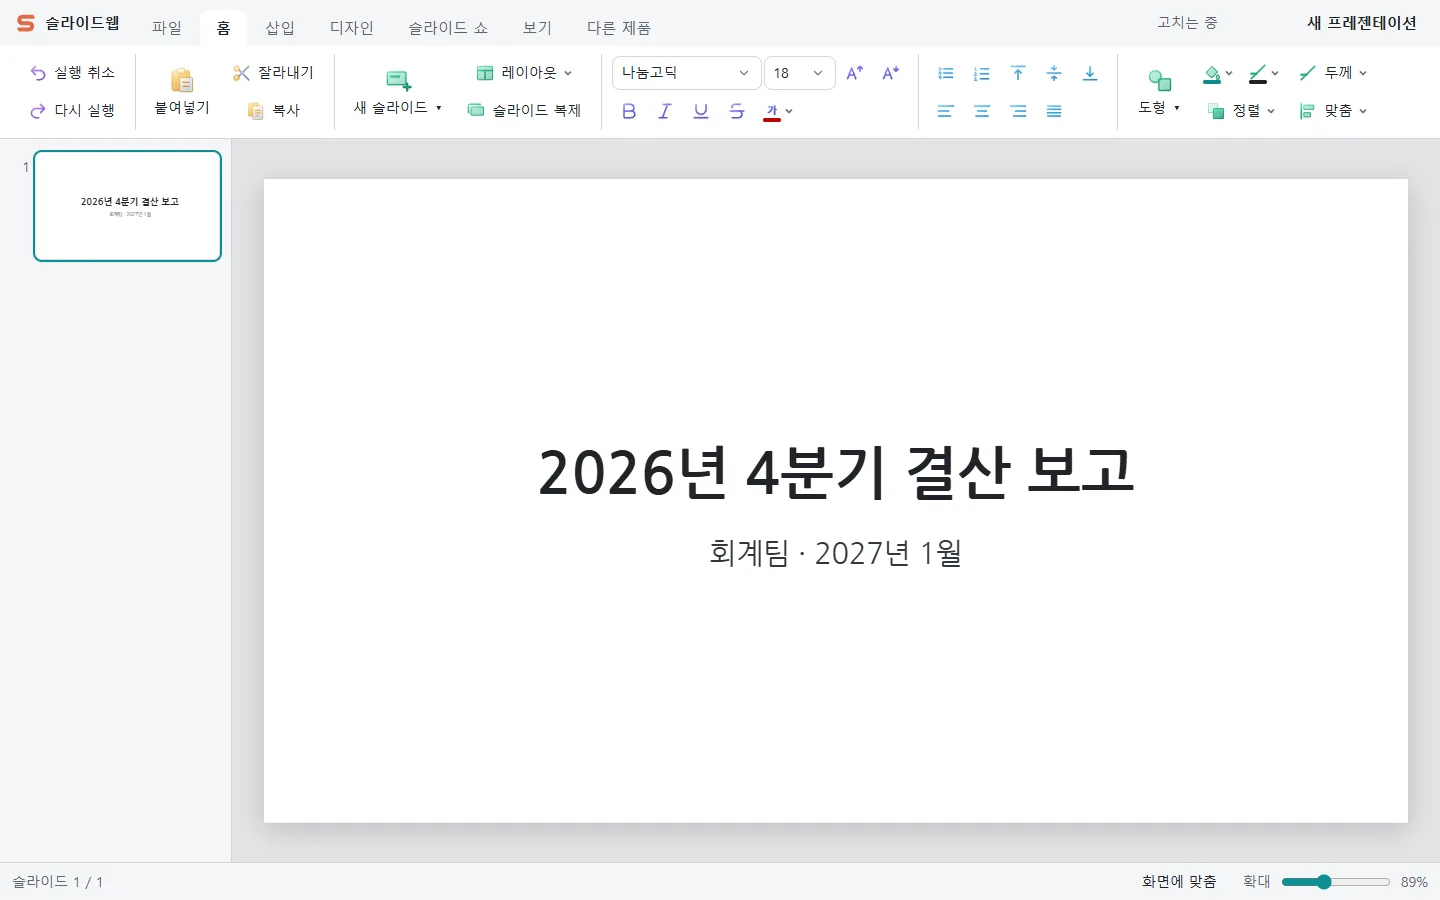Click the 화면에 맞춤 fit button
The height and width of the screenshot is (900, 1440).
[1179, 882]
